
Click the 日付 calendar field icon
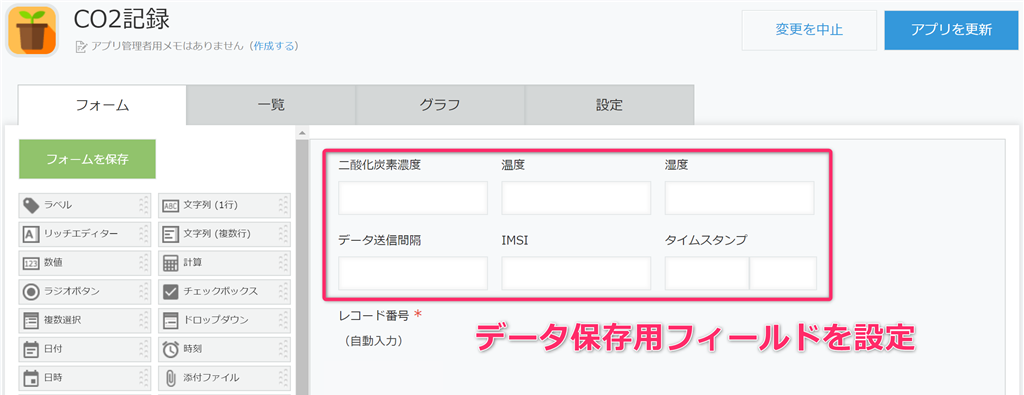tap(31, 349)
